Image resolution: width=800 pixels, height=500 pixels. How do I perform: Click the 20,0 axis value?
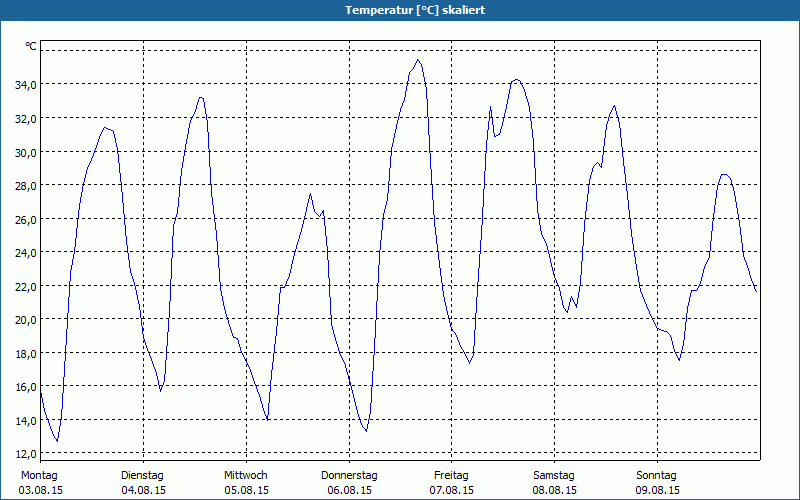click(x=25, y=320)
